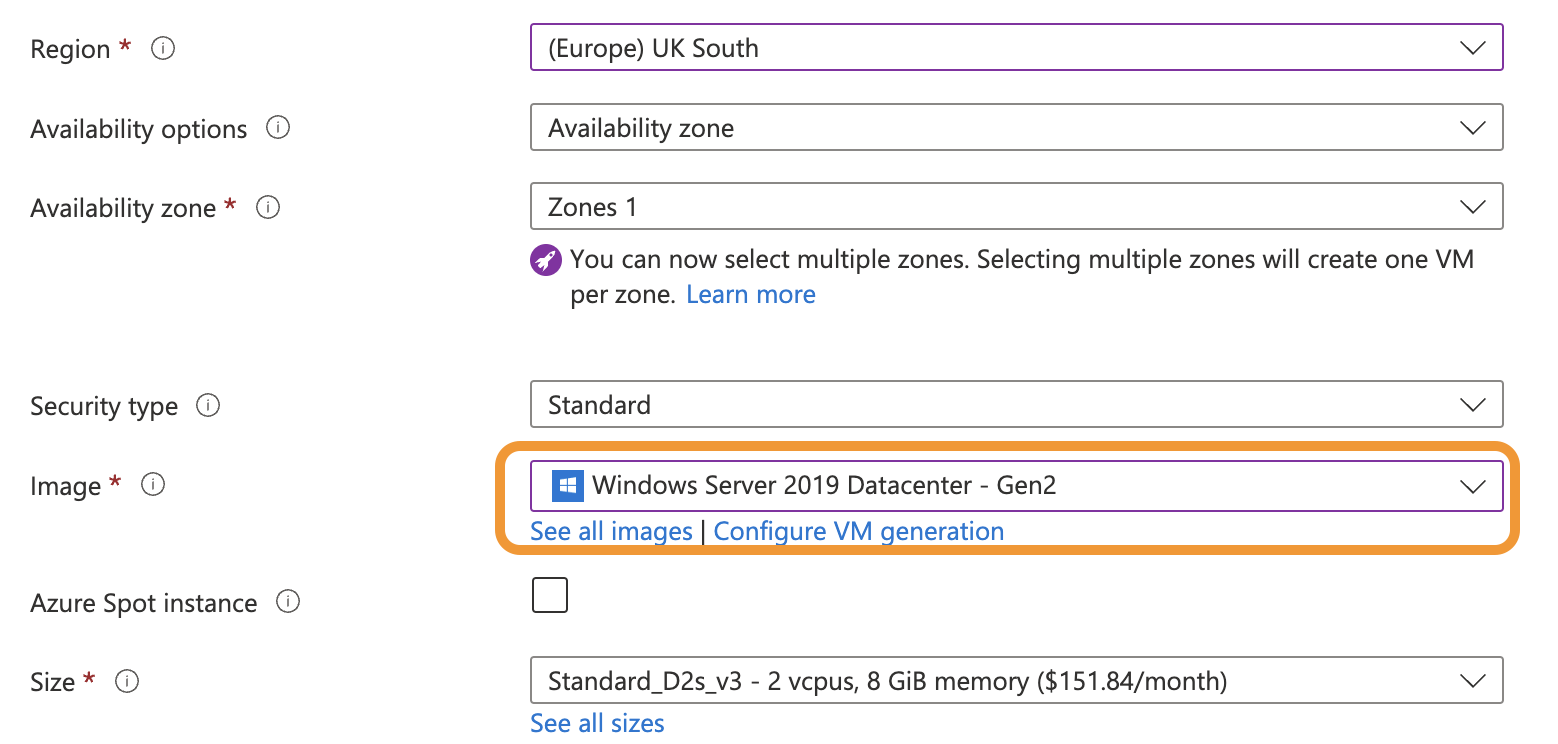Click the Availability options info icon
Image resolution: width=1558 pixels, height=744 pixels.
click(279, 128)
